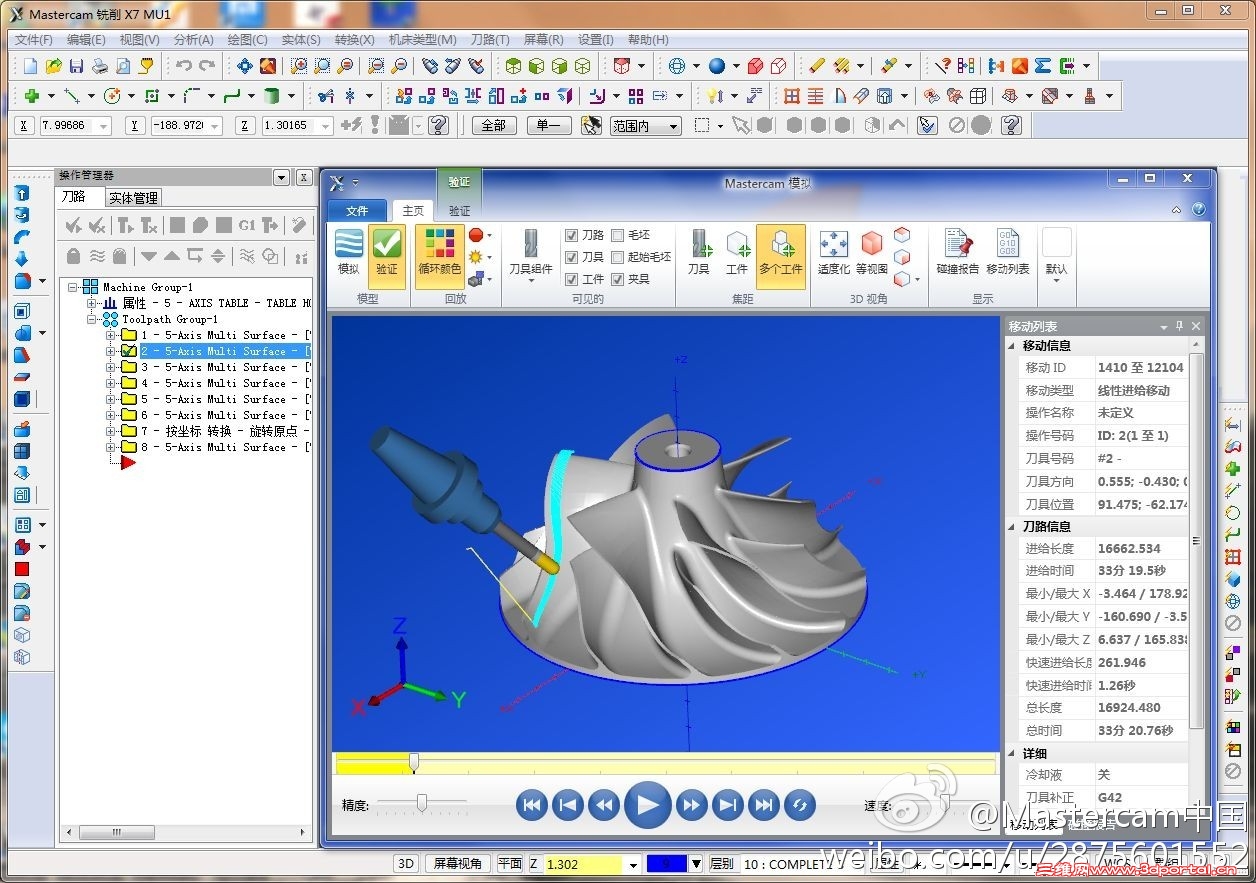Screen dimensions: 1256x883
Task: Click the 工件 focus icon in 集距 group
Action: [x=737, y=252]
